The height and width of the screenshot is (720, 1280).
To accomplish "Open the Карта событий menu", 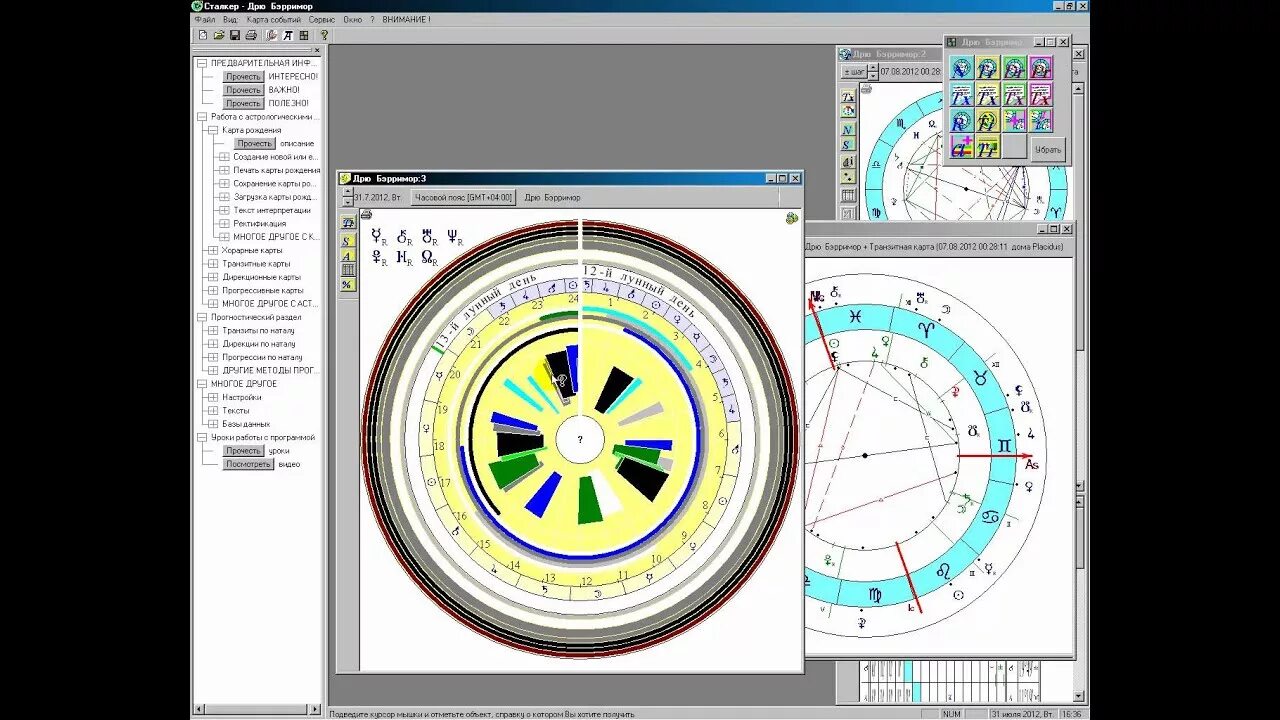I will tap(274, 19).
